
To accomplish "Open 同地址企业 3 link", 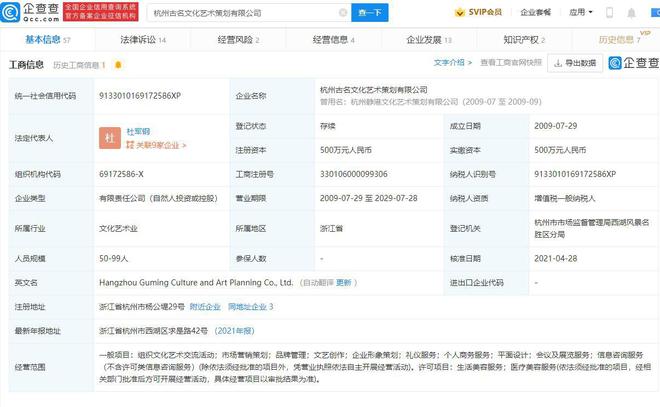I will coord(251,307).
